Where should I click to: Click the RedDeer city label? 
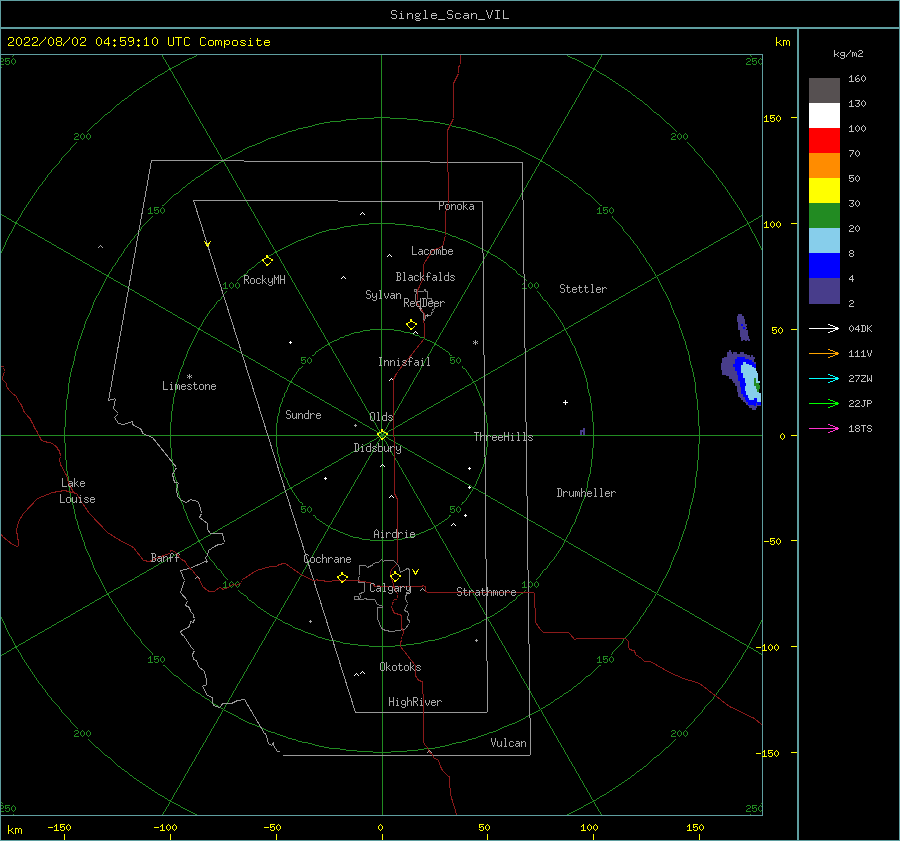coord(424,303)
